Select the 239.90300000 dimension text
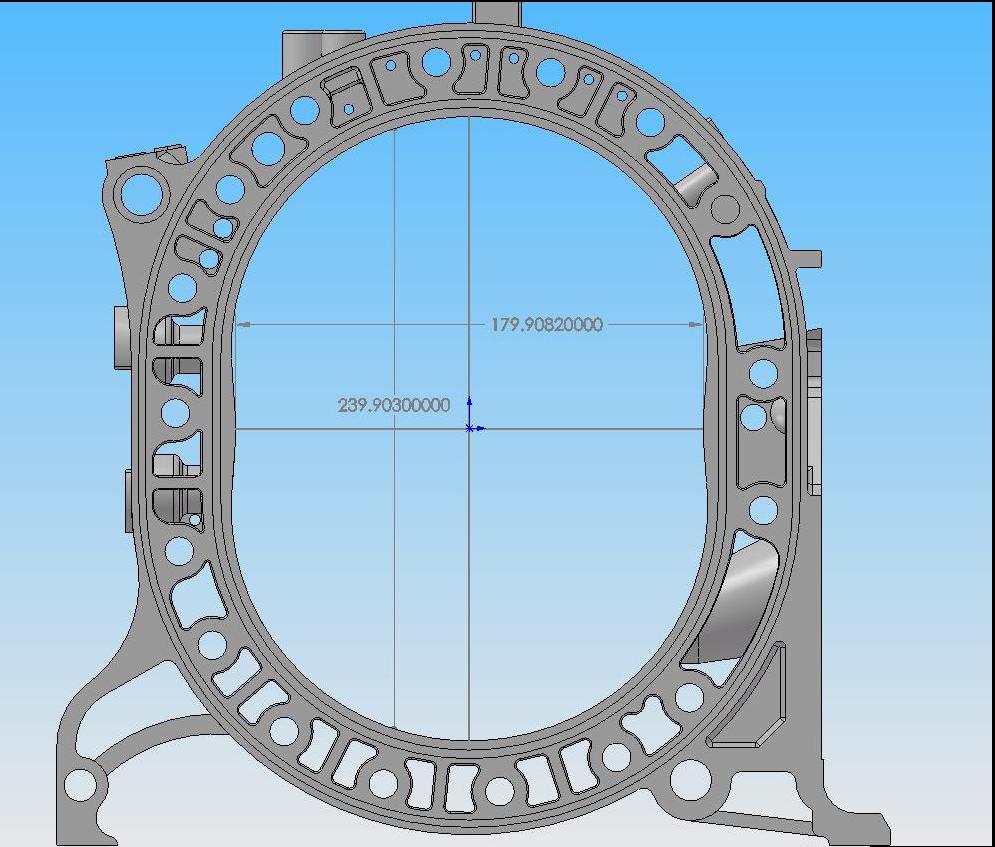 click(x=394, y=405)
